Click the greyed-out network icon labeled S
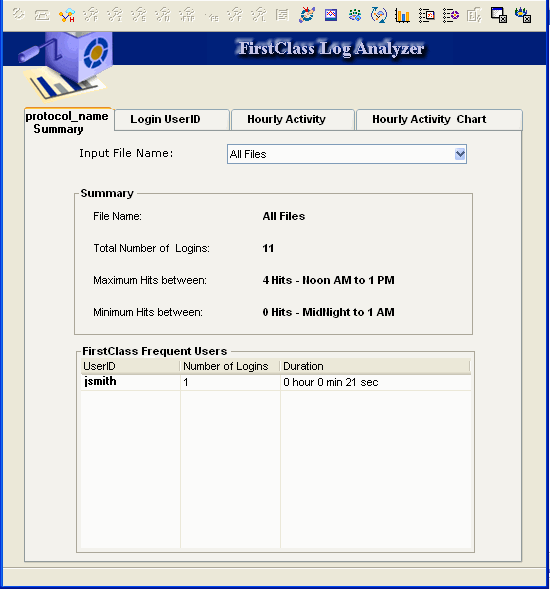The image size is (550, 589). click(x=139, y=15)
